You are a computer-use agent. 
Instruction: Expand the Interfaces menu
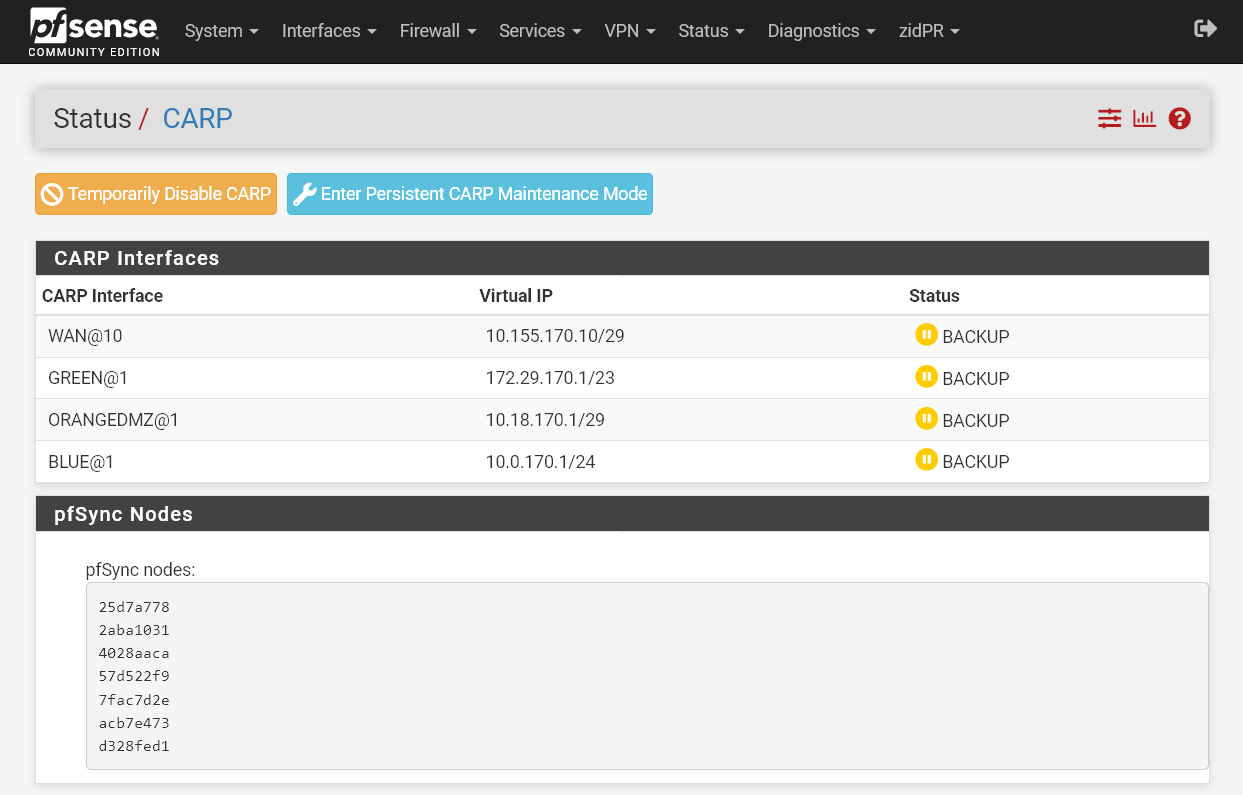322,31
